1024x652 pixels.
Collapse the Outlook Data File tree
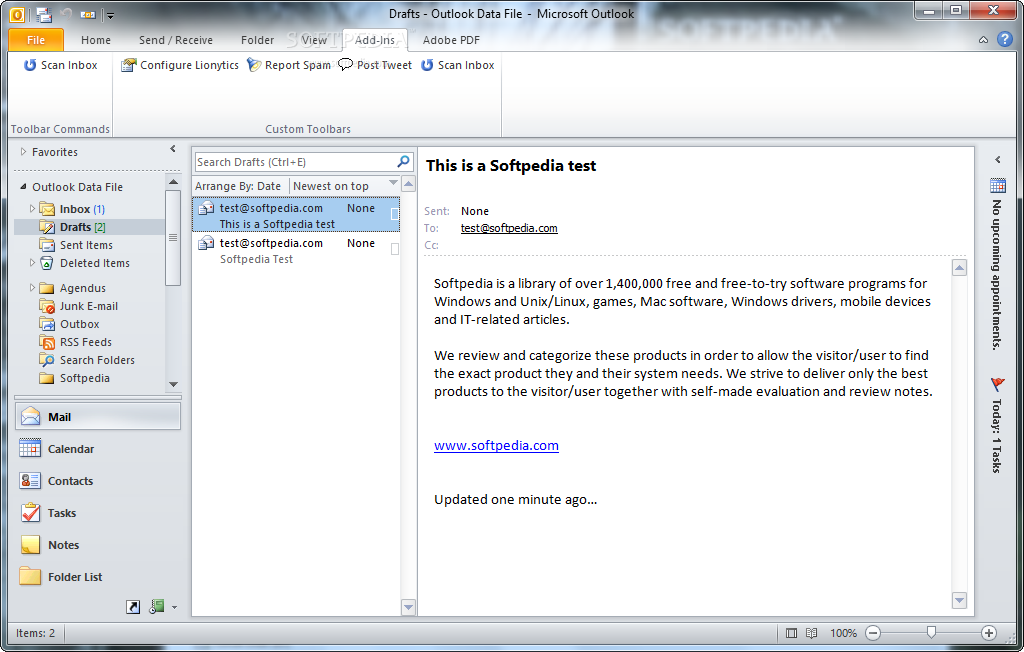click(24, 187)
